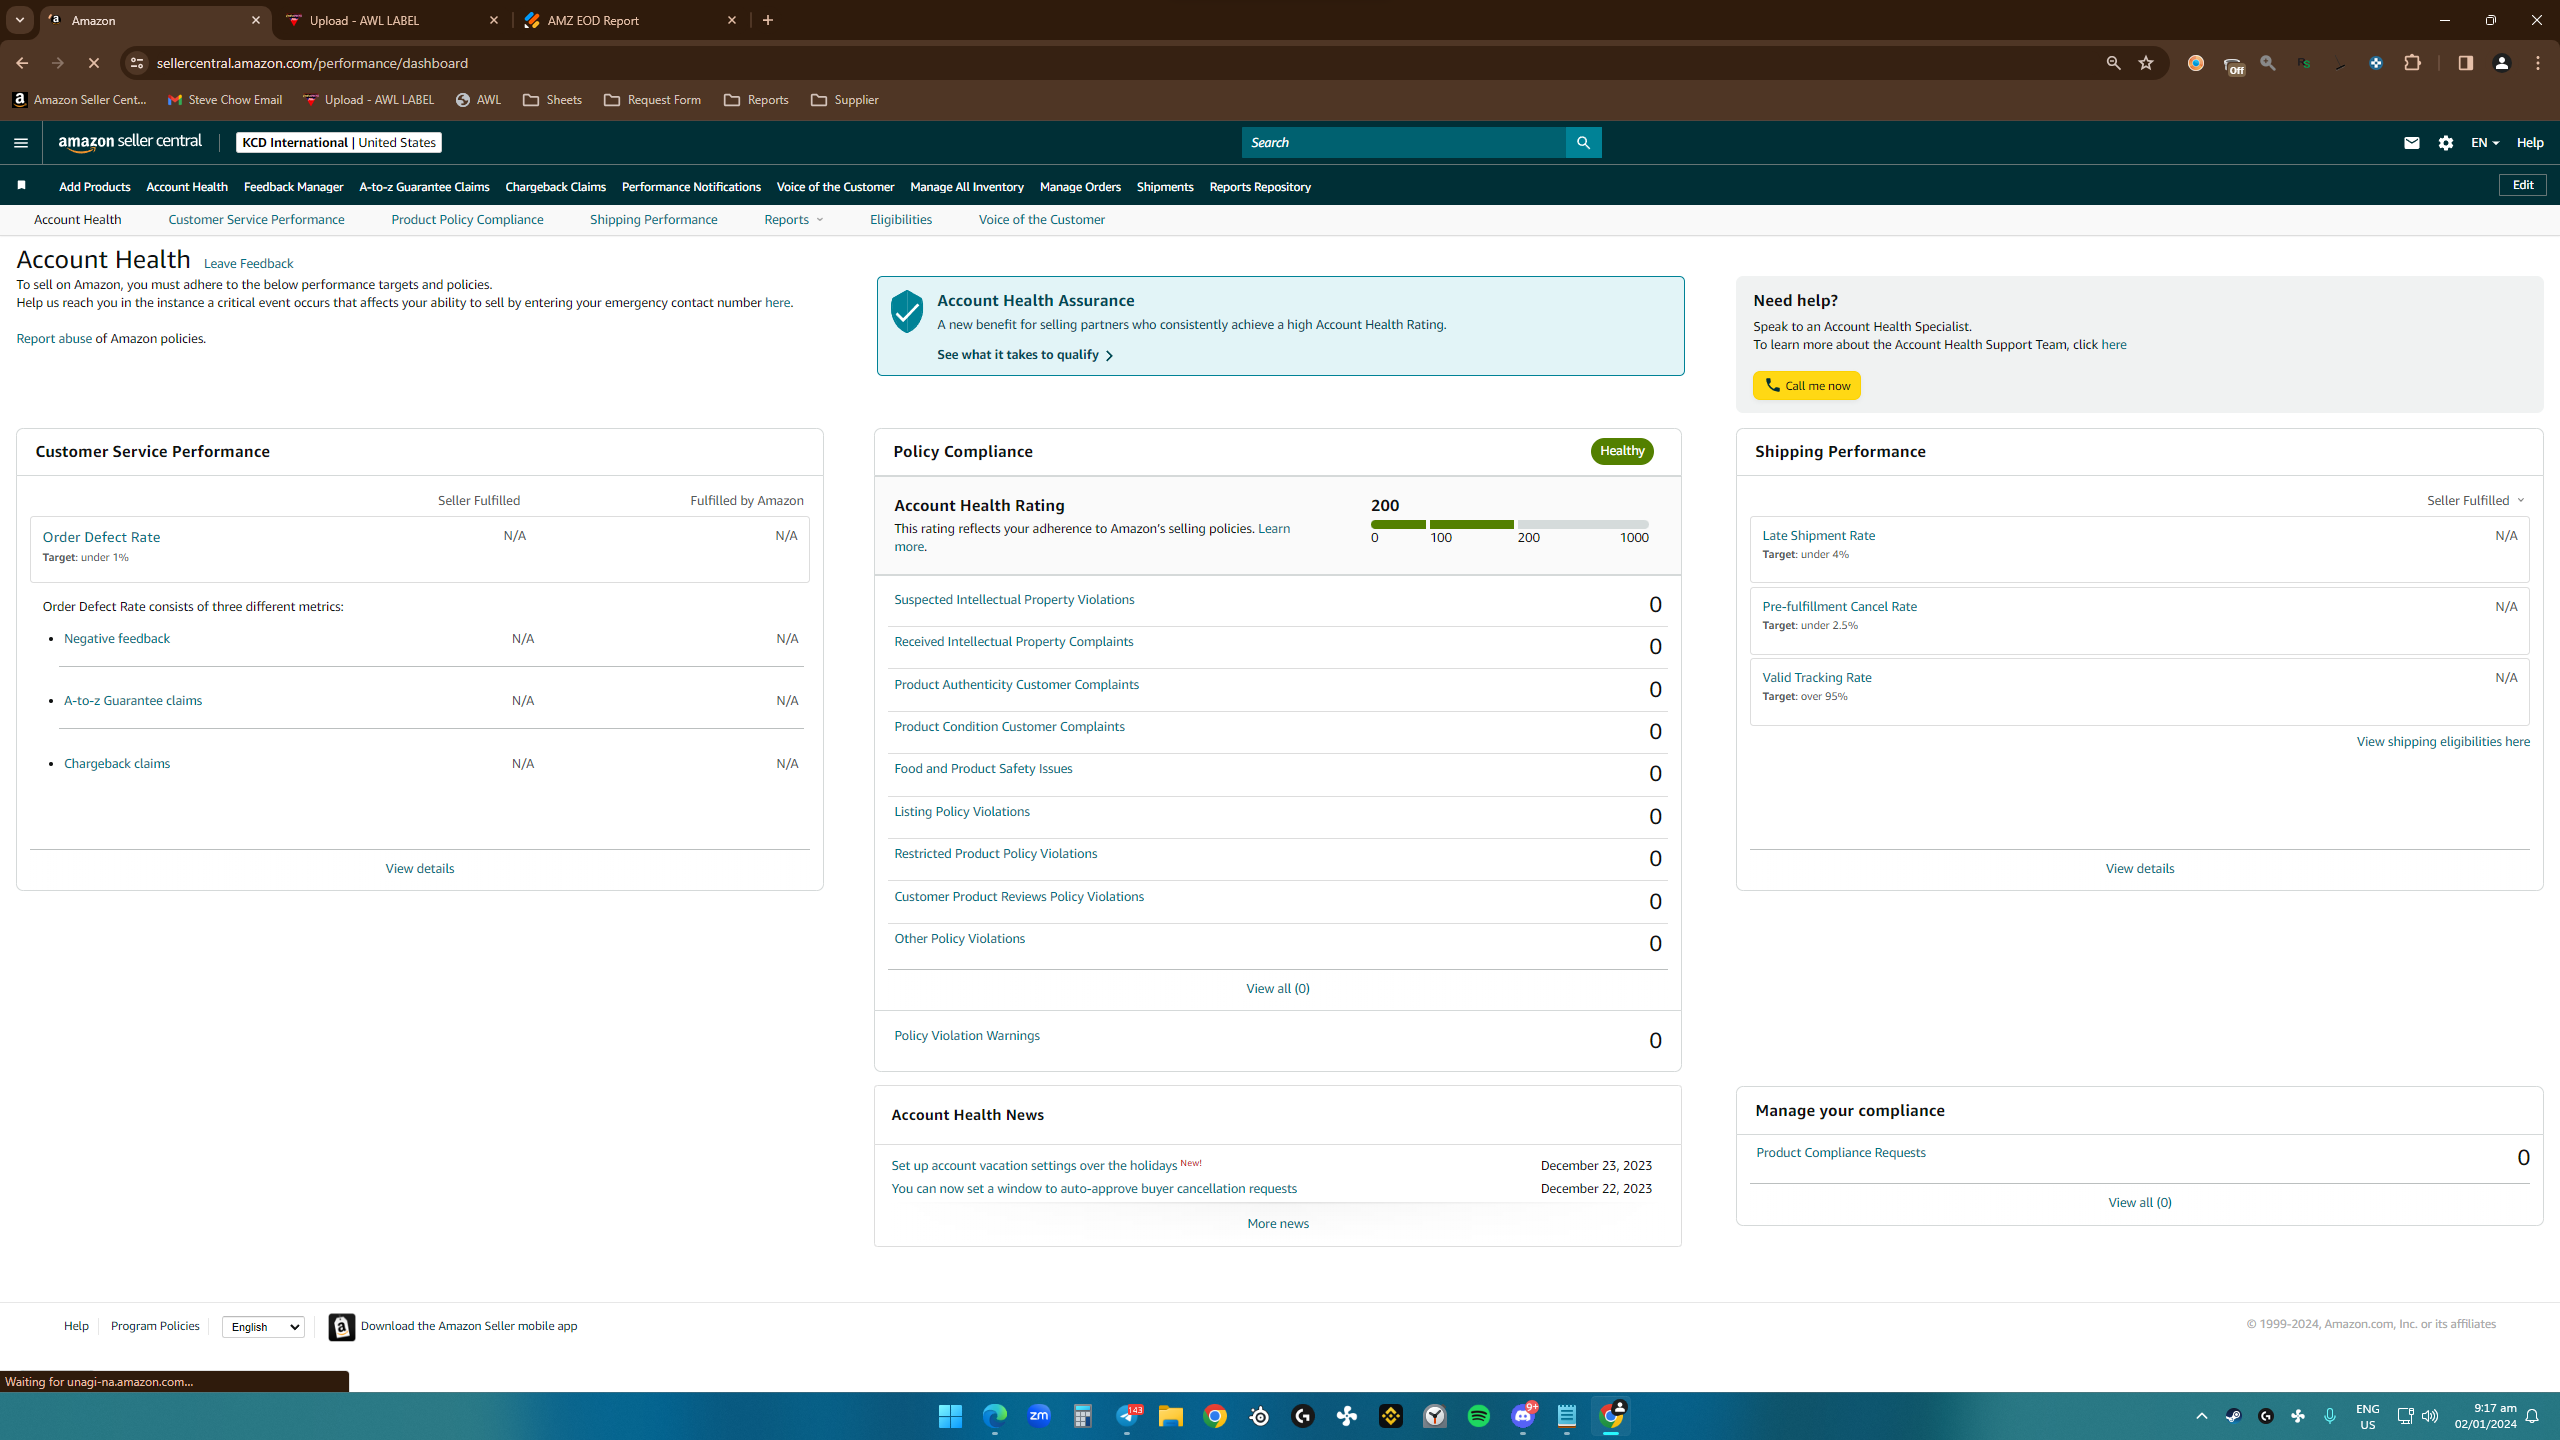Screen dimensions: 2560x1440
Task: Switch to AMZ EOD Report browser tab
Action: click(630, 20)
